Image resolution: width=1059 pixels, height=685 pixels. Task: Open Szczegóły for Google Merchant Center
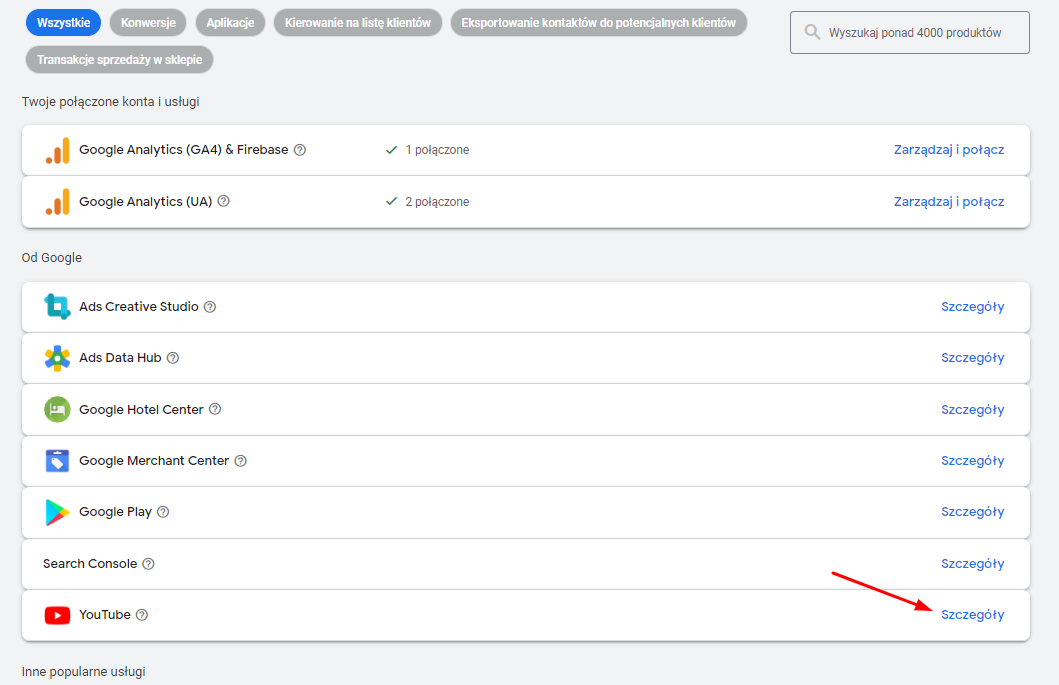[x=973, y=461]
